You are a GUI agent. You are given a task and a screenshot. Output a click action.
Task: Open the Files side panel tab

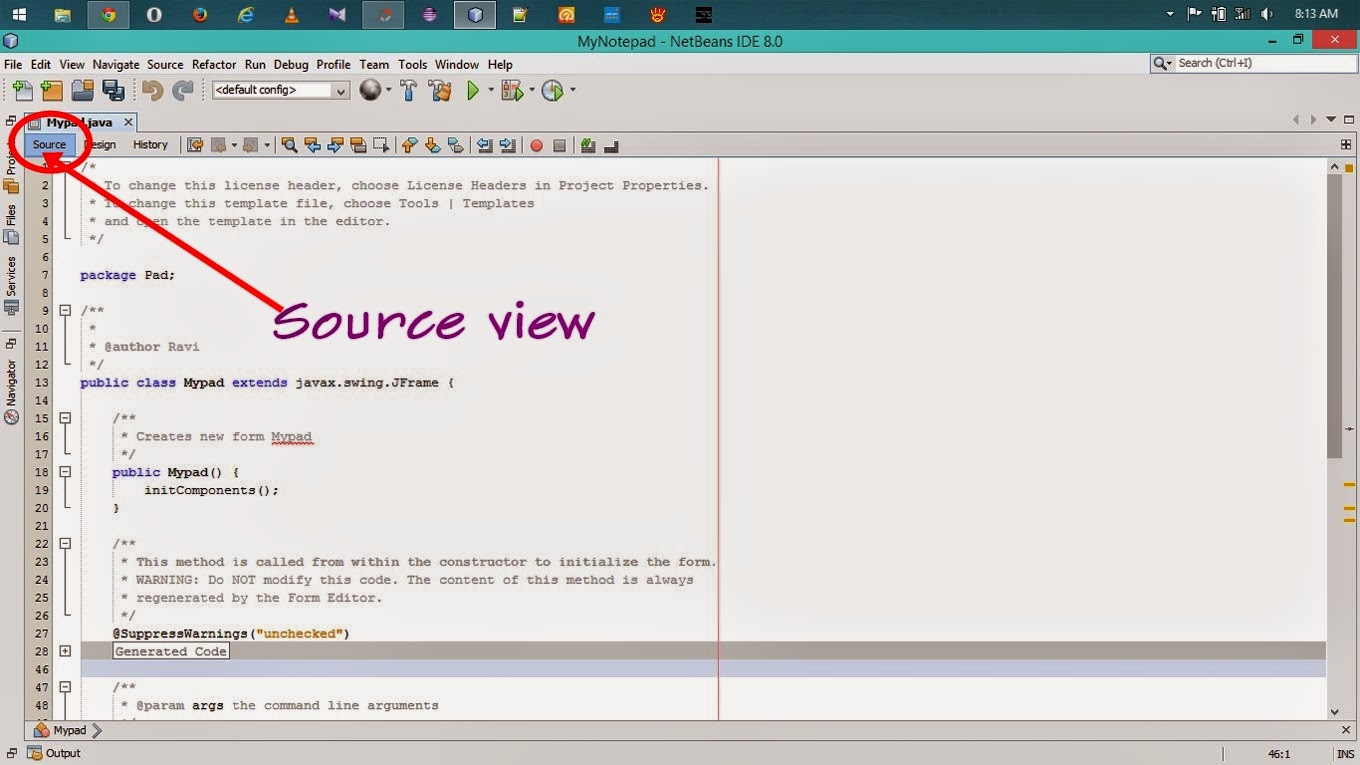(x=11, y=224)
